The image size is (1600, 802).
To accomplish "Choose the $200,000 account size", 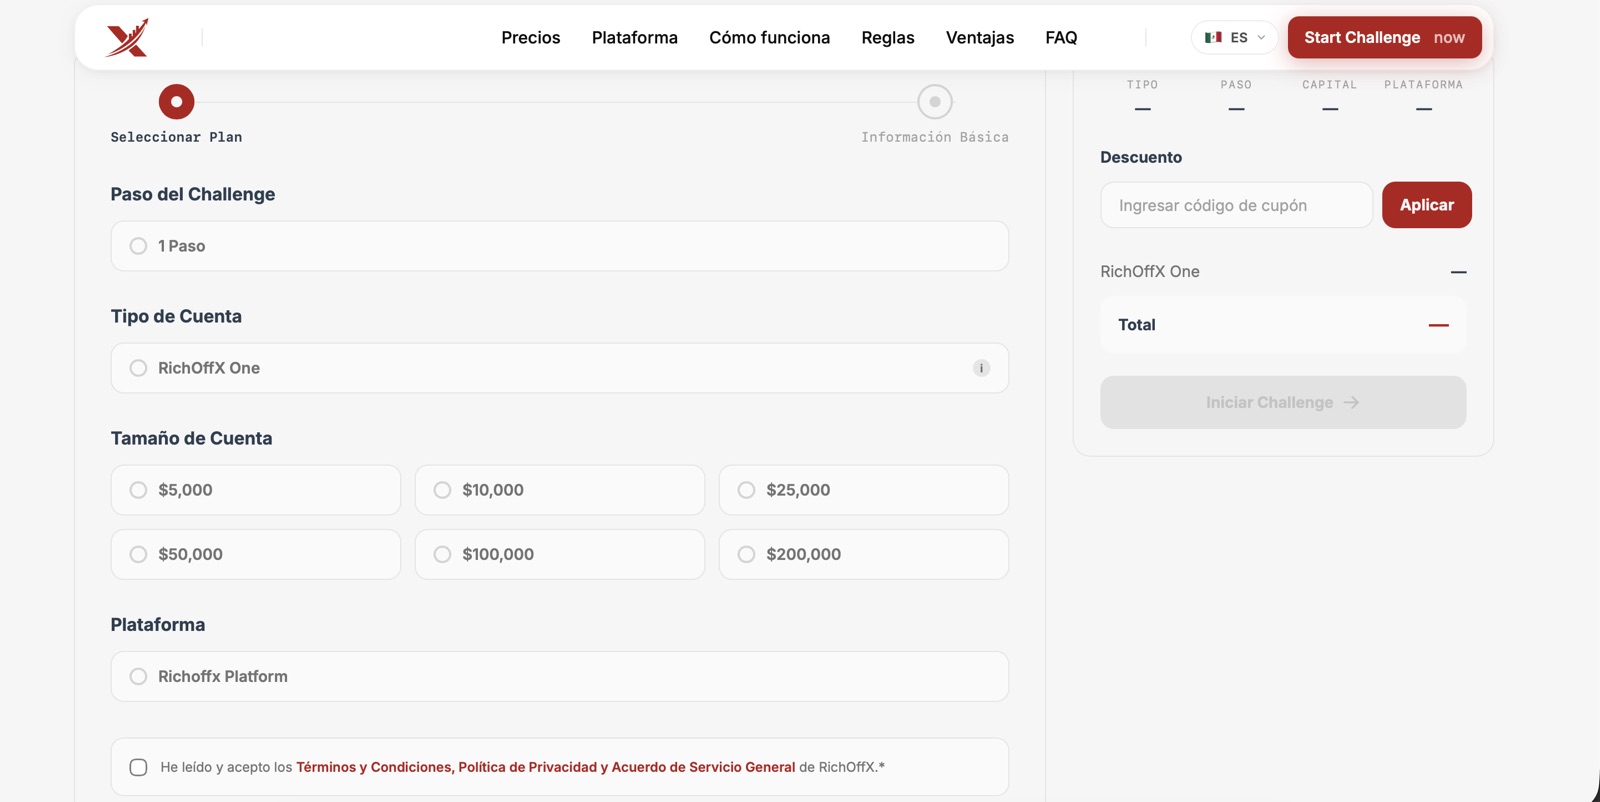I will point(864,554).
